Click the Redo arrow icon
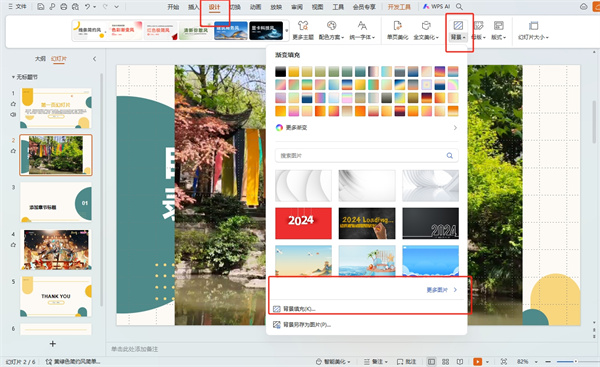 (105, 7)
